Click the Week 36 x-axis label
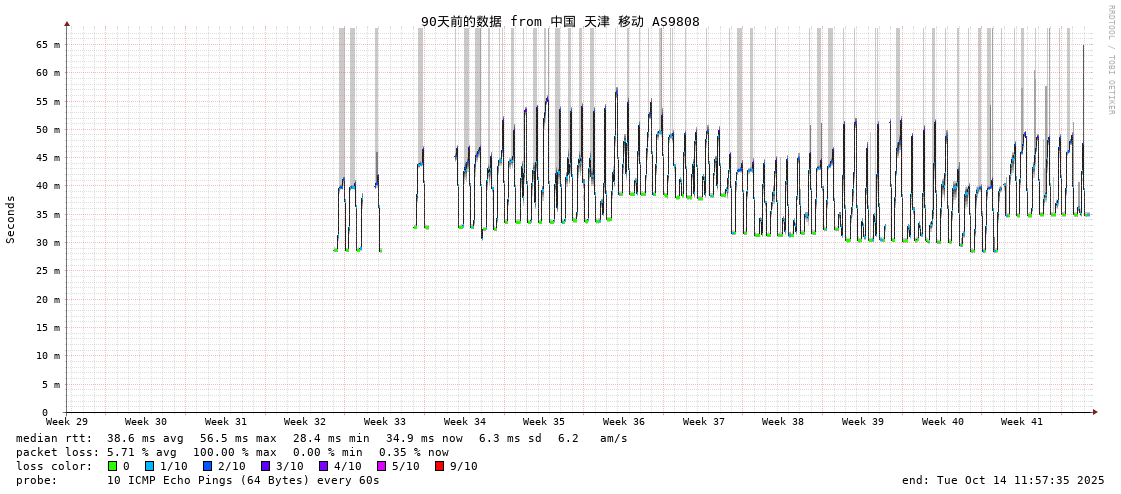 [x=624, y=422]
